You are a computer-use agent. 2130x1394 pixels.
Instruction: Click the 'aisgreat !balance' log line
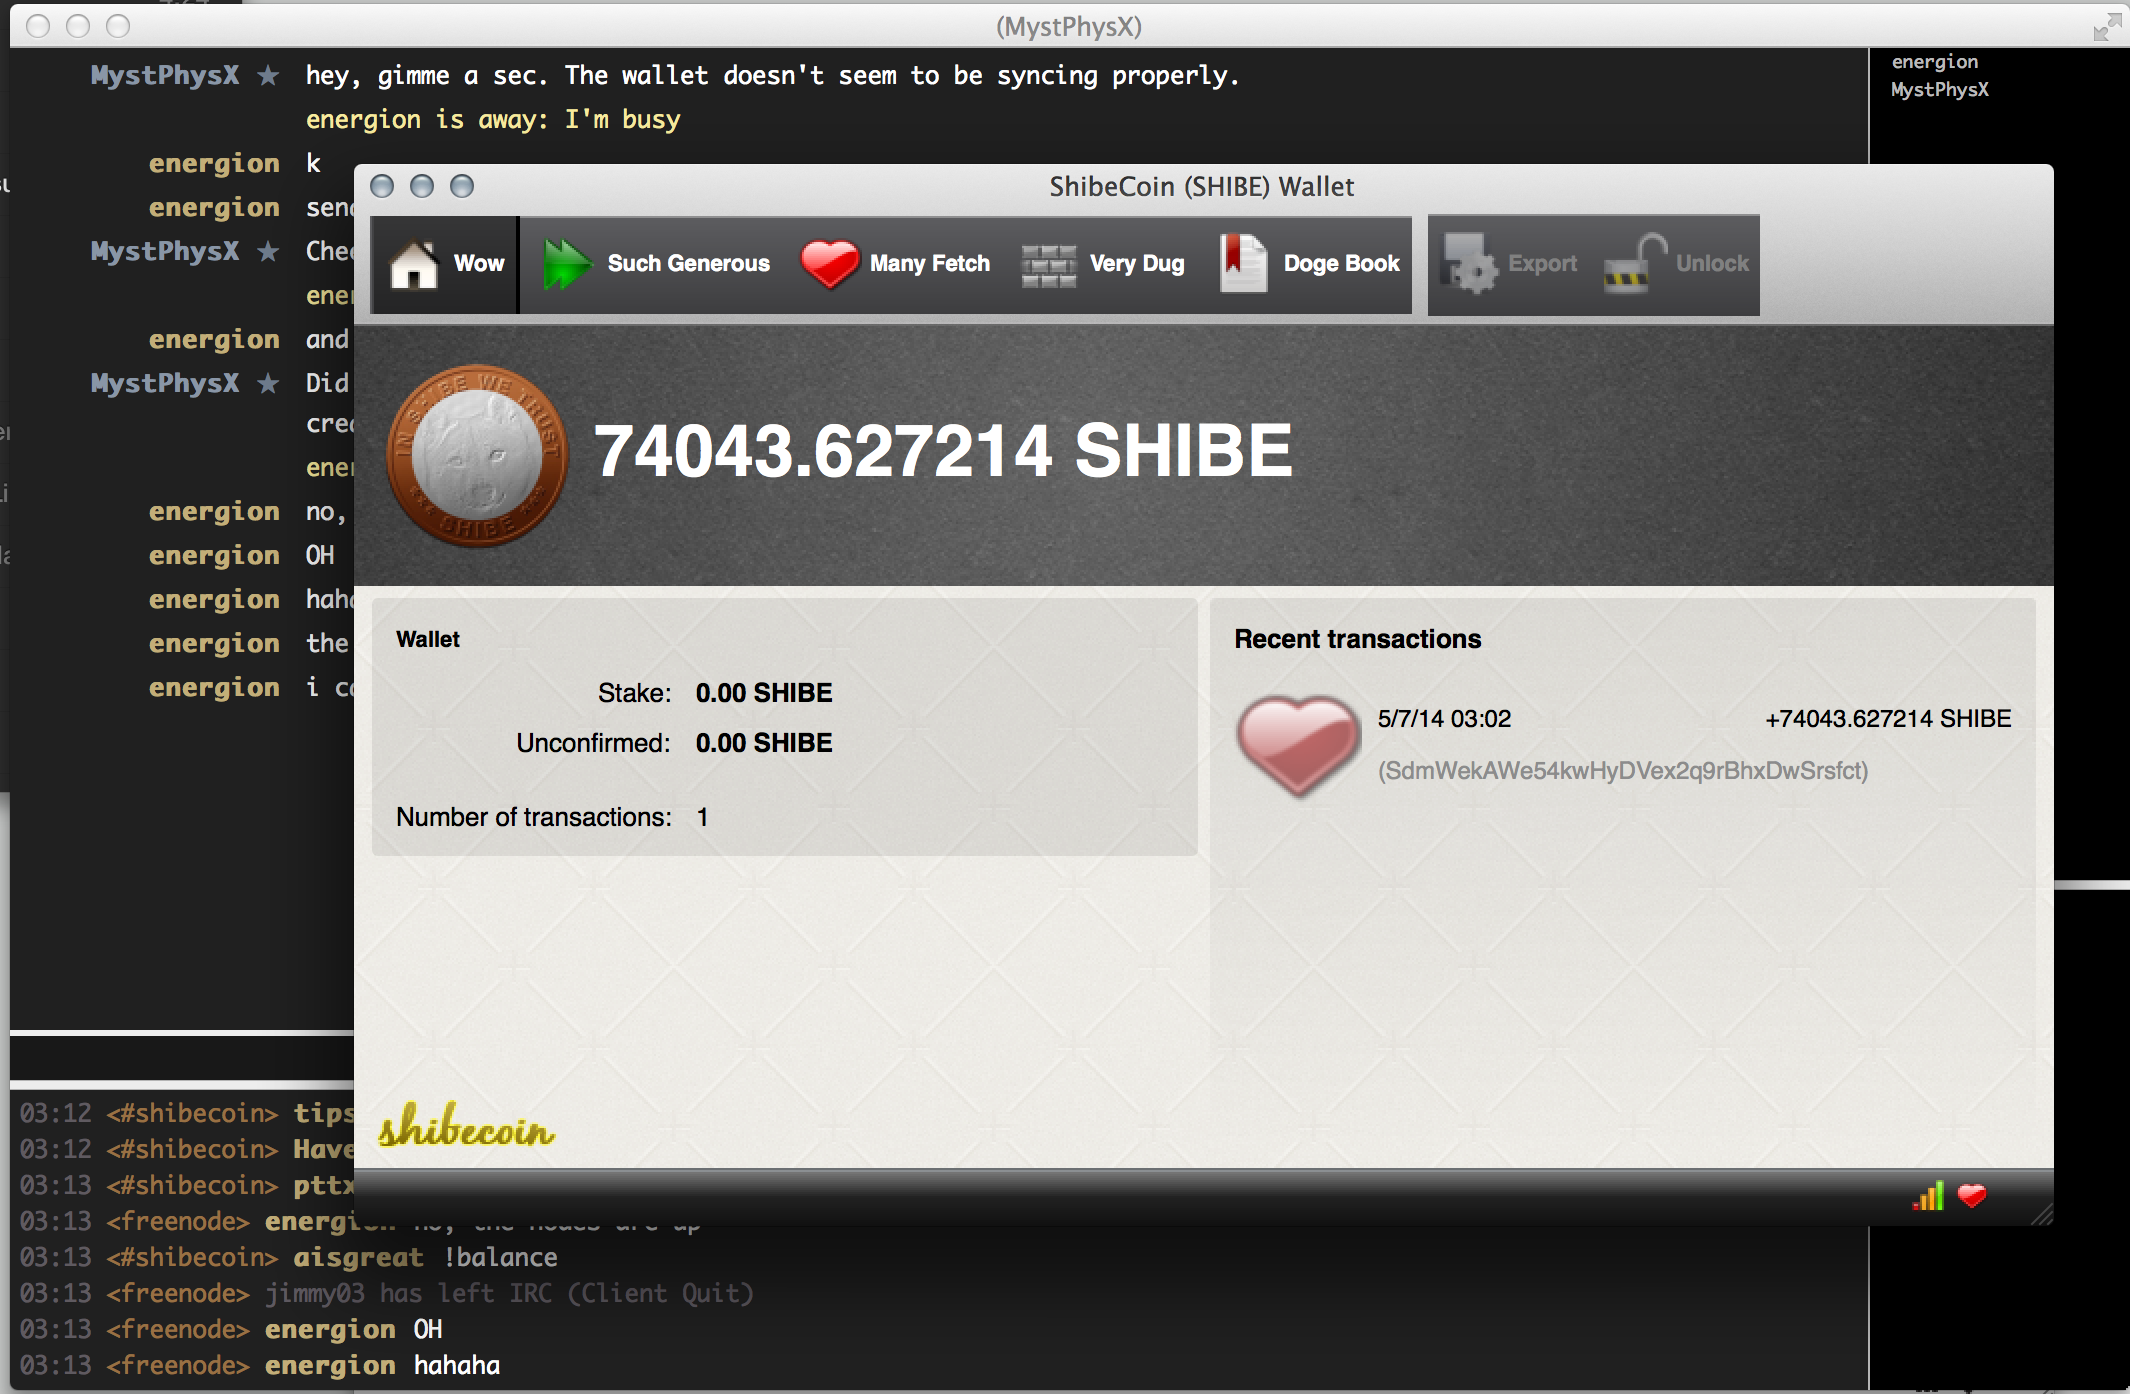pos(289,1257)
